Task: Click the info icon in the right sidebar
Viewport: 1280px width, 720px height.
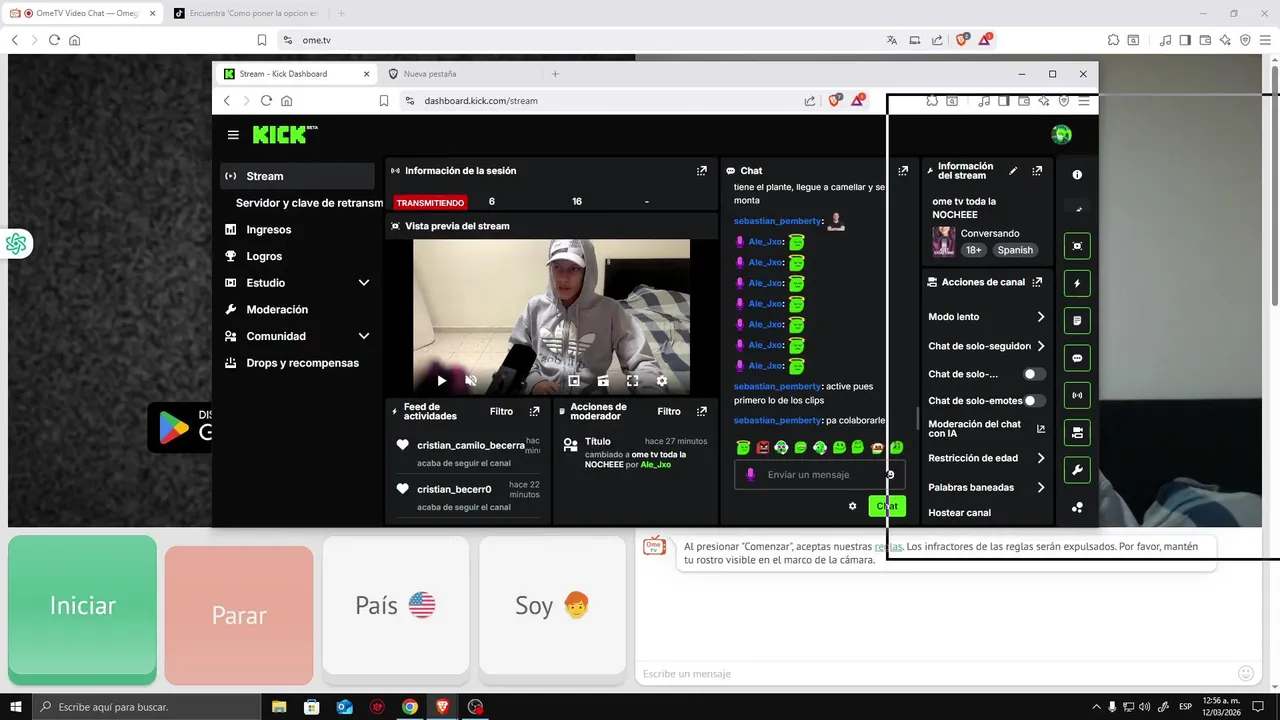Action: 1077,175
